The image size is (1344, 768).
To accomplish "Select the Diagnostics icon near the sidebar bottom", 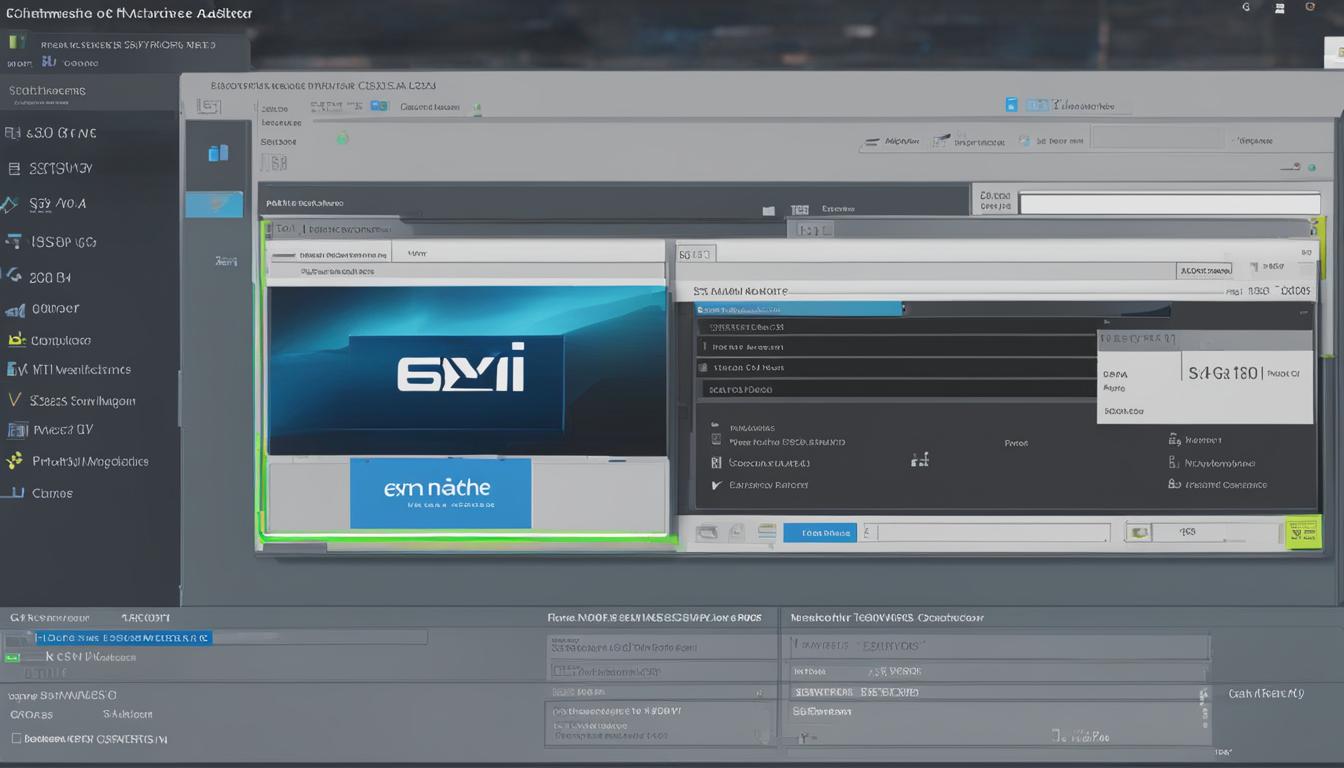I will point(18,461).
